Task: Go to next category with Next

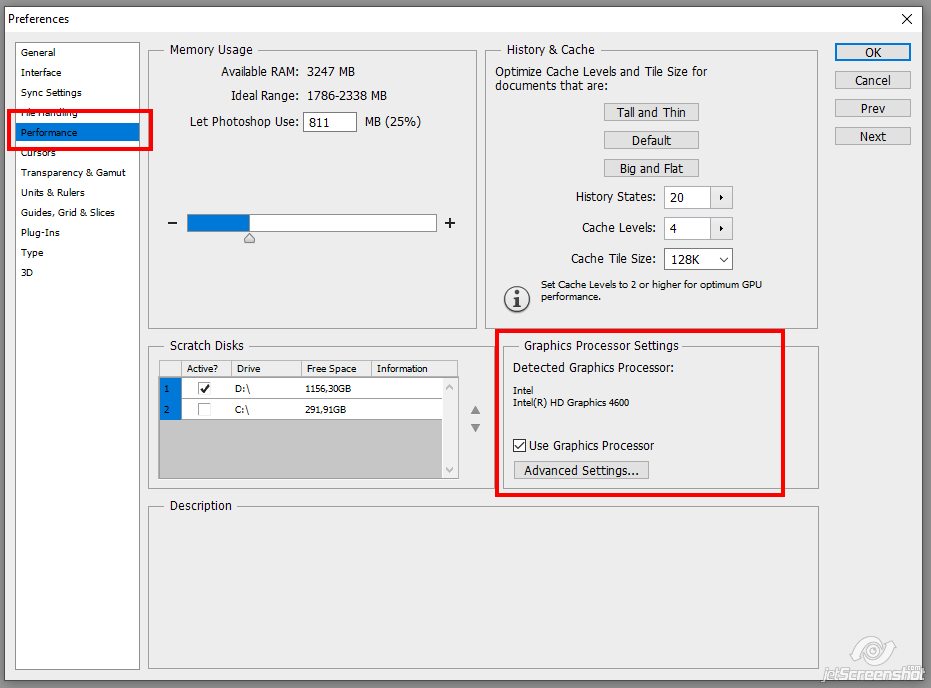Action: click(872, 137)
